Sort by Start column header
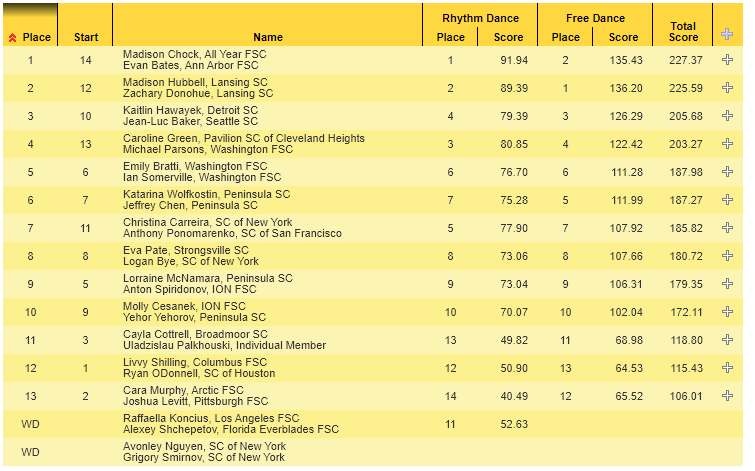755x471 pixels. pos(86,37)
